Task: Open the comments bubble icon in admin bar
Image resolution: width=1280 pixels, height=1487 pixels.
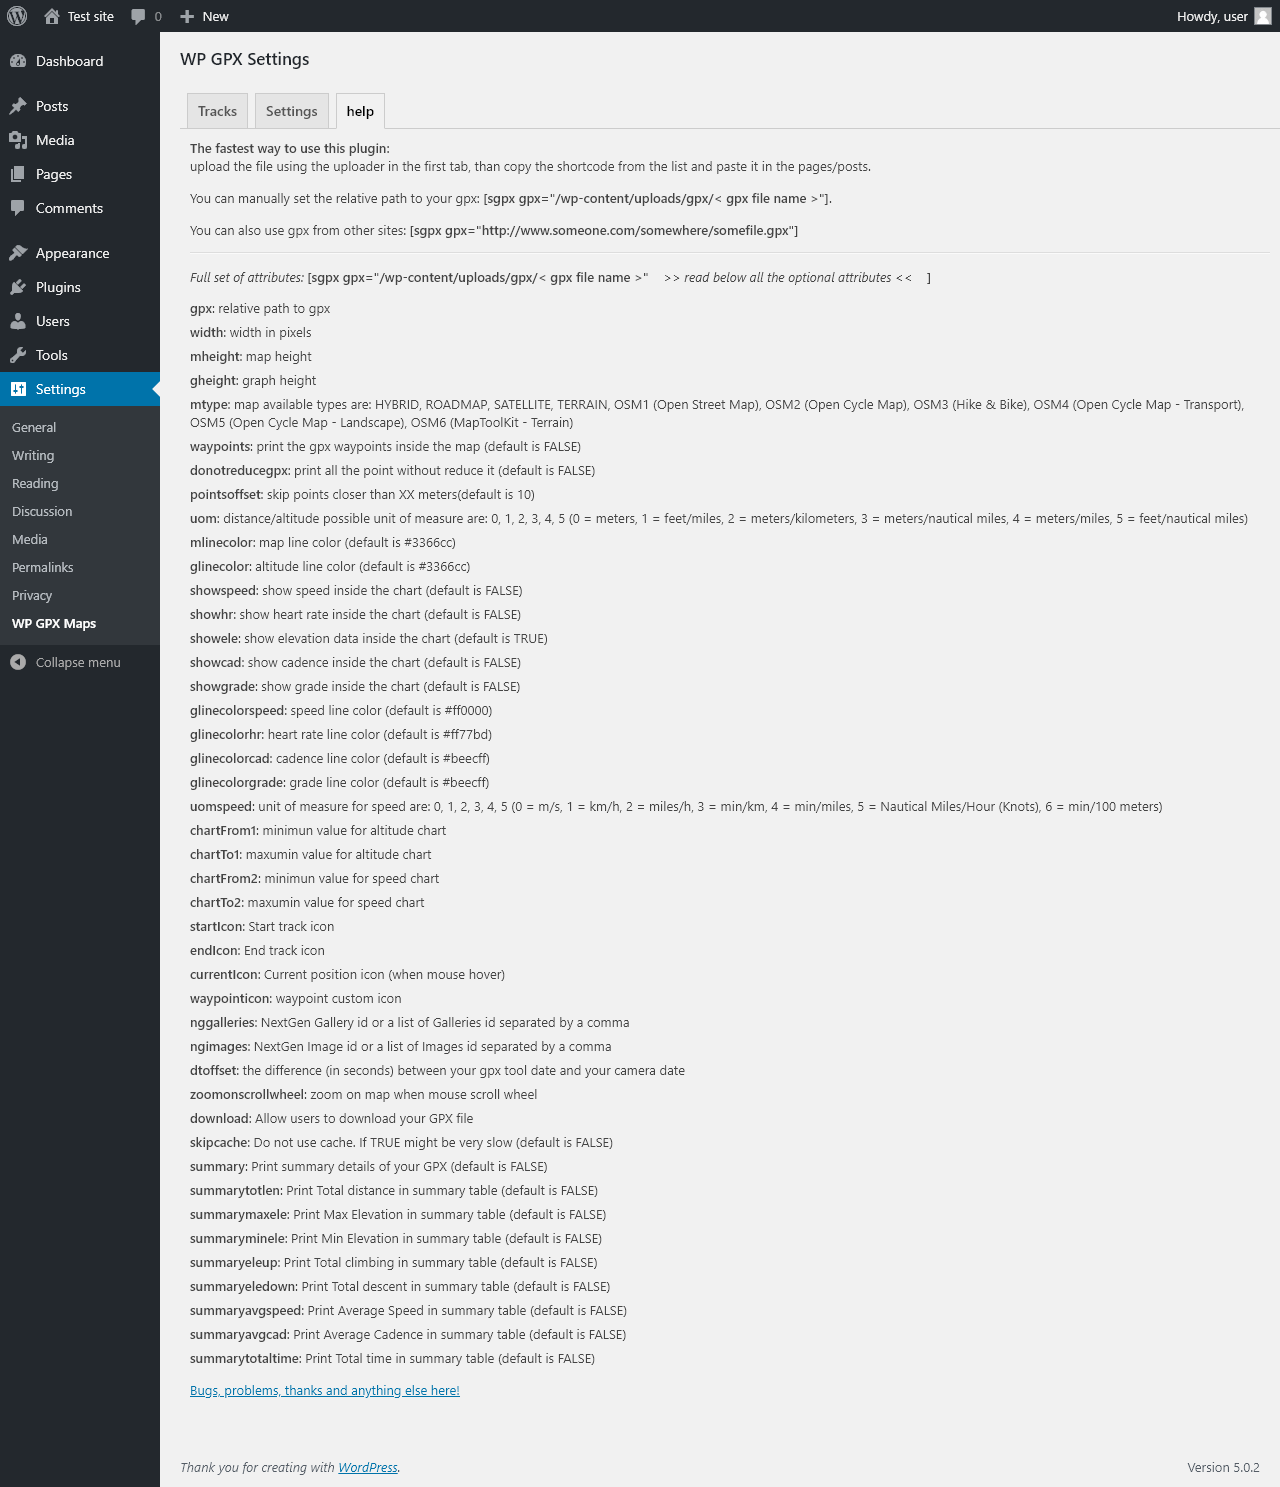Action: tap(138, 16)
